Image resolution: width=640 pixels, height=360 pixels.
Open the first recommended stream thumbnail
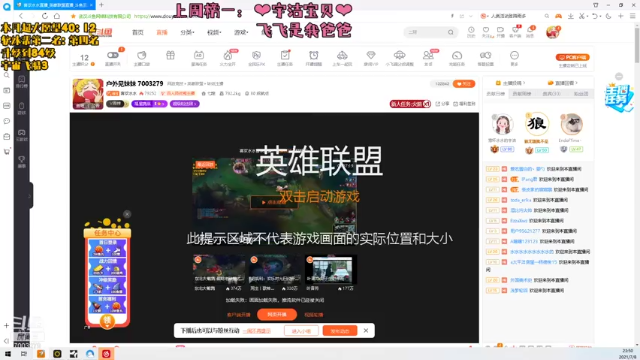218,269
